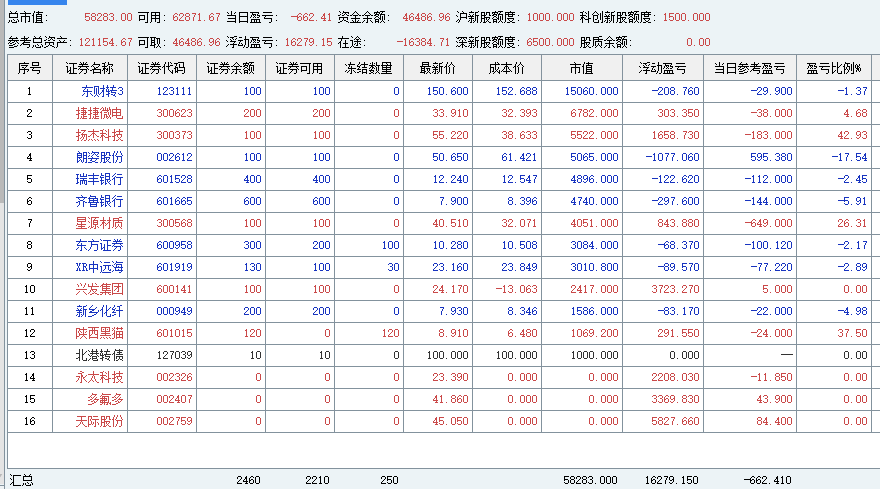The image size is (880, 489).
Task: Select the XR中远海 stock name
Action: 99,267
